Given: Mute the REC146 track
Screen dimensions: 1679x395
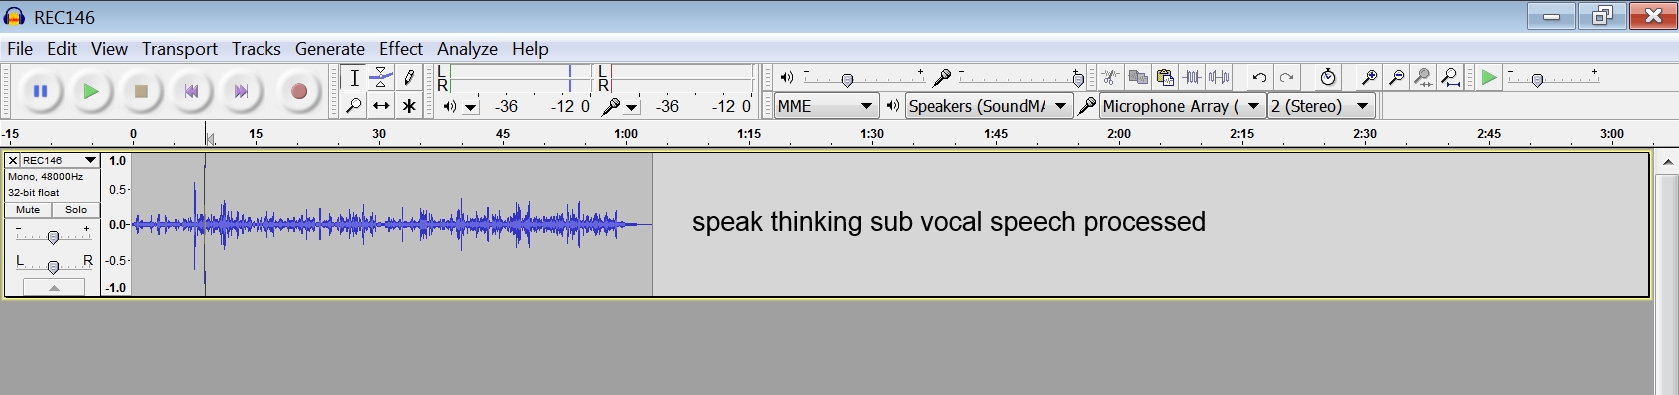Looking at the screenshot, I should [28, 210].
